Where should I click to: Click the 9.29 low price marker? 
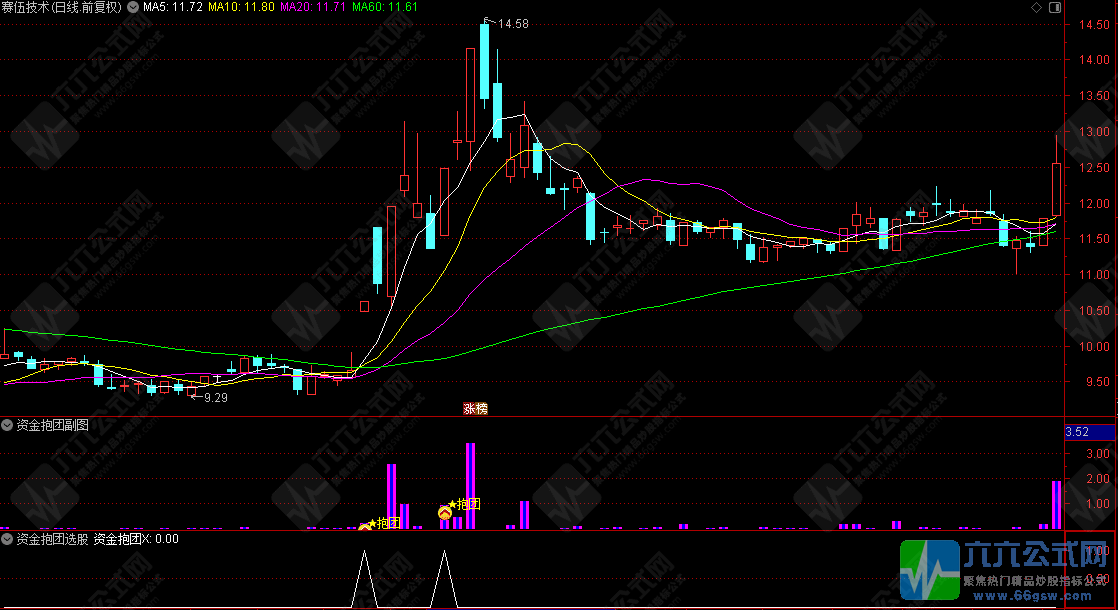click(213, 398)
